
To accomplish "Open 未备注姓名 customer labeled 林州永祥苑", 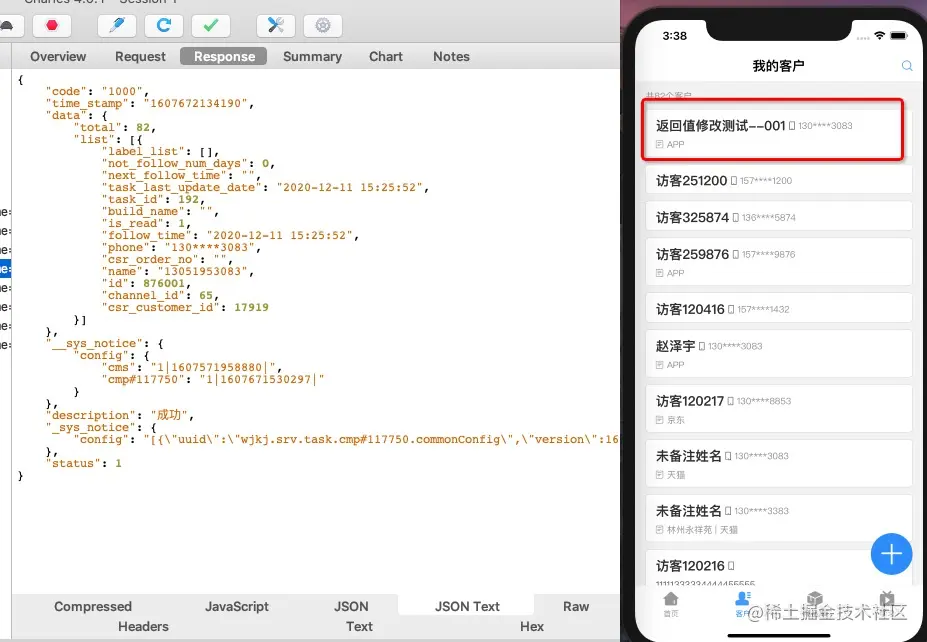I will [779, 518].
